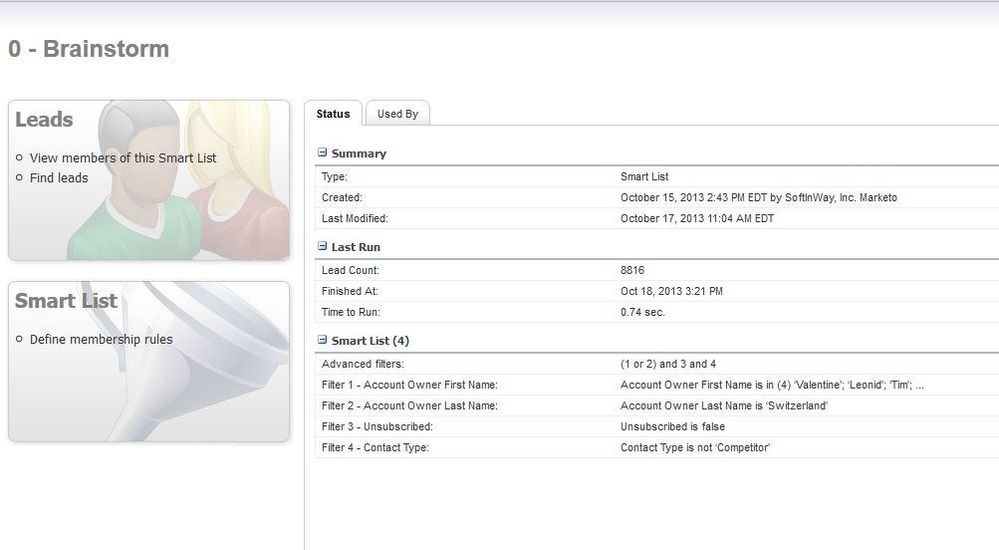Click the Created: label
Viewport: 999px width, 550px height.
tap(341, 198)
